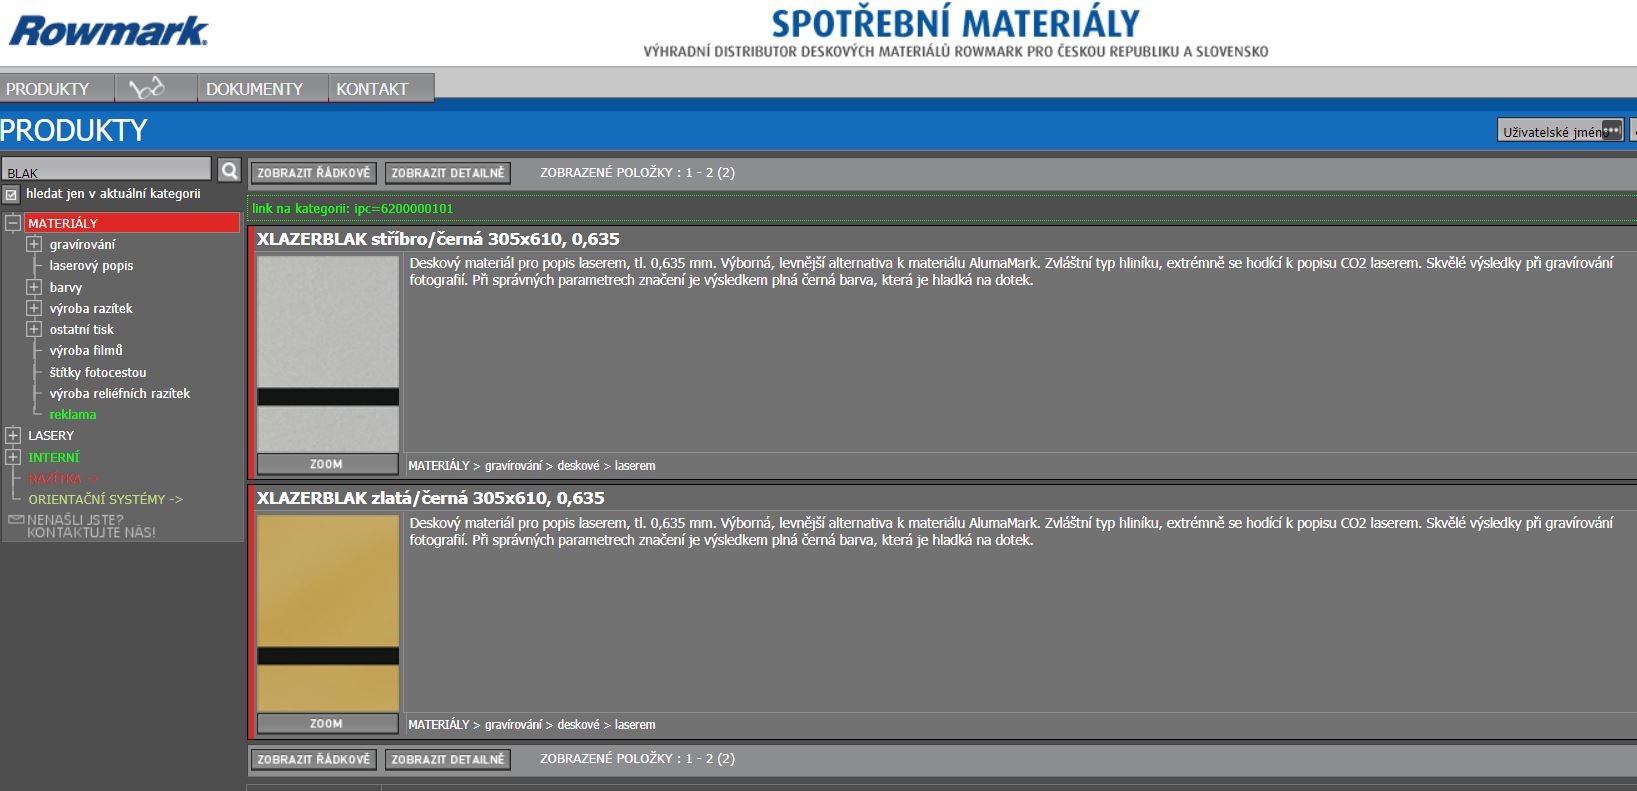Open XLAZERBLAK zlatá/černá product title

pos(430,498)
